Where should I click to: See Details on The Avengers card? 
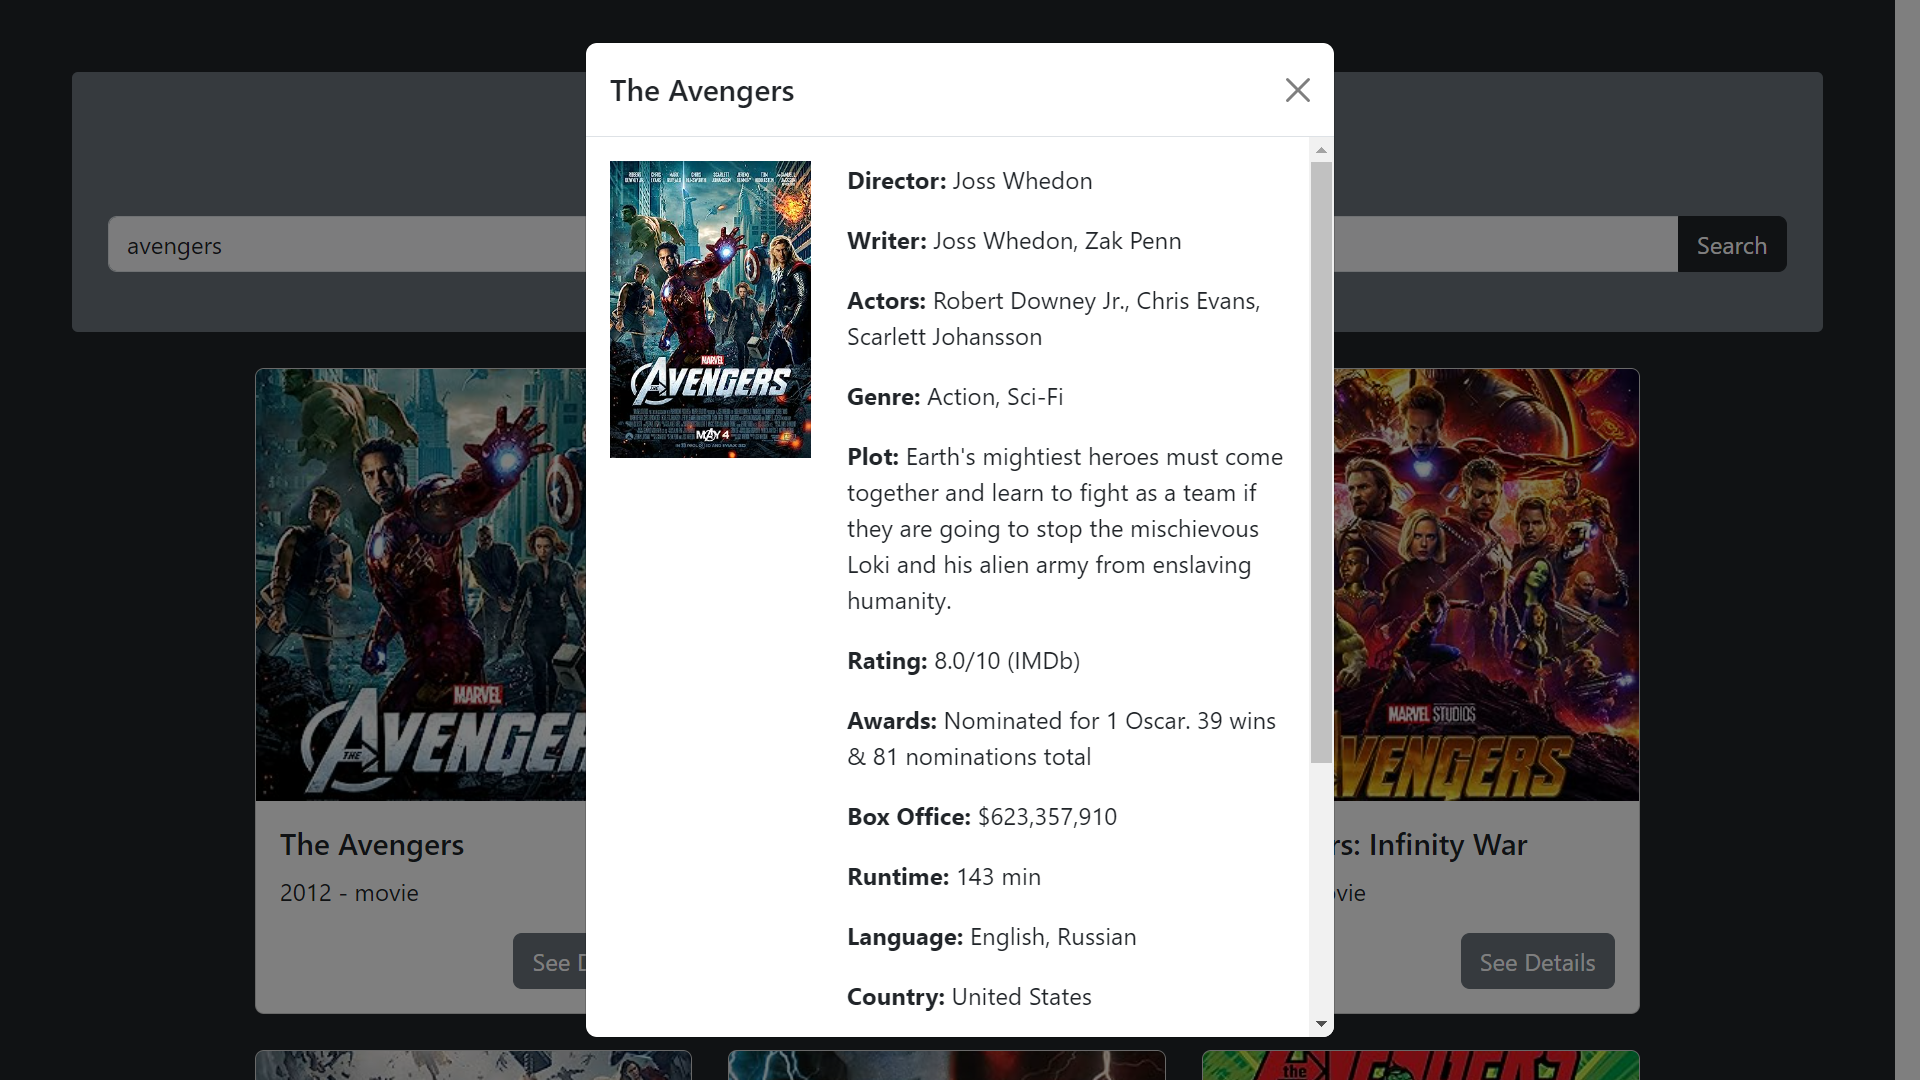point(550,962)
